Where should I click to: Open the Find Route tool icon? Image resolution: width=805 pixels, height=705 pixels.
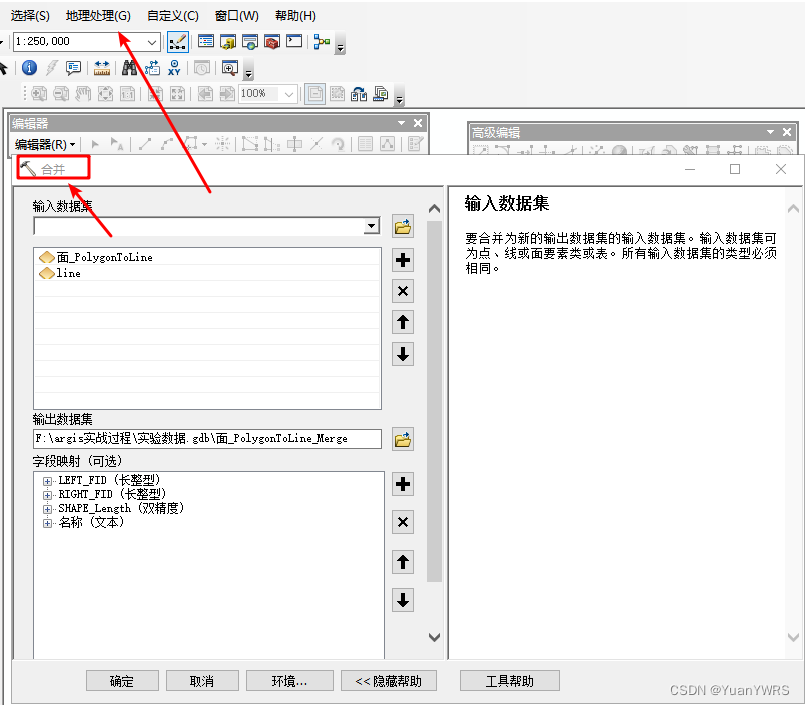pos(152,68)
